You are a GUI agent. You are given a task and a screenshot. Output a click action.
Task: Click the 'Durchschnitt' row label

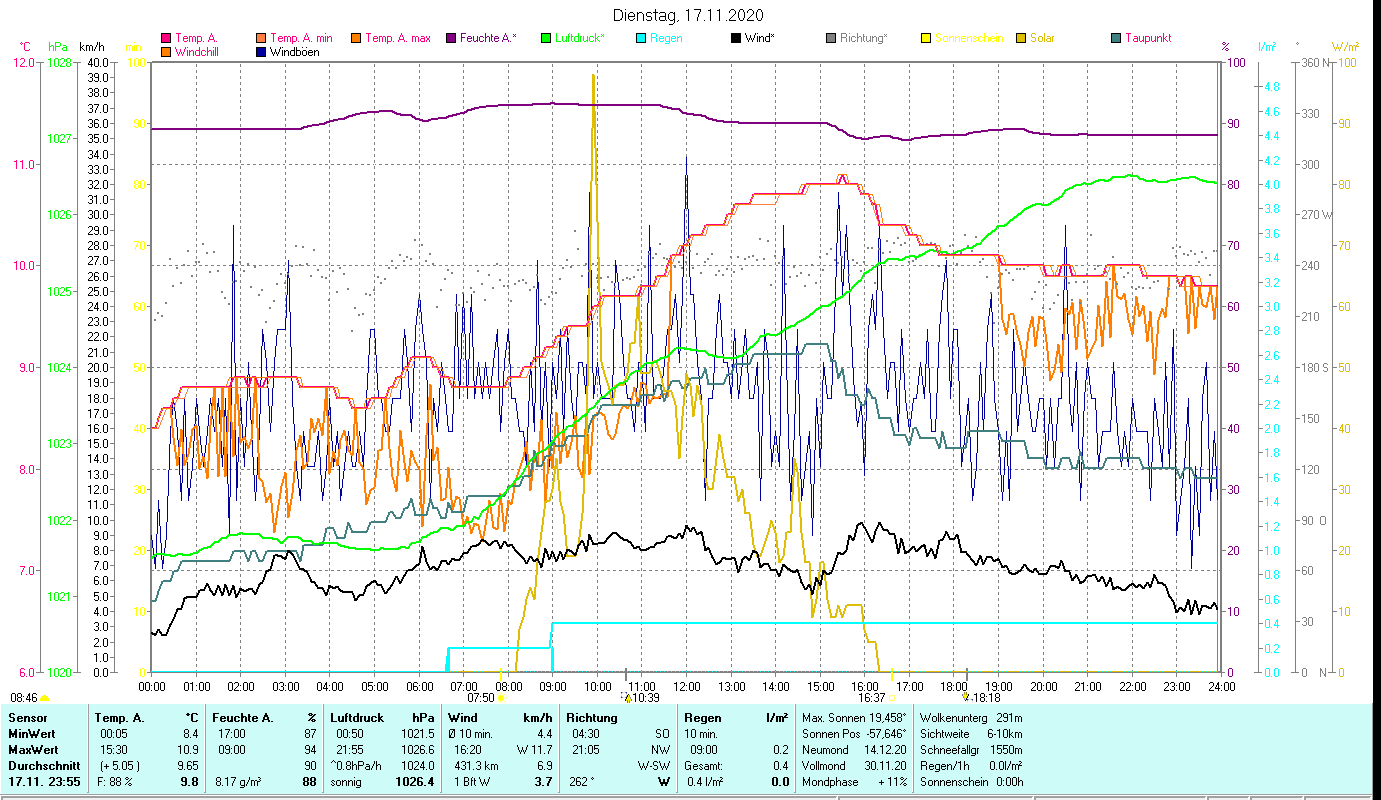[42, 765]
